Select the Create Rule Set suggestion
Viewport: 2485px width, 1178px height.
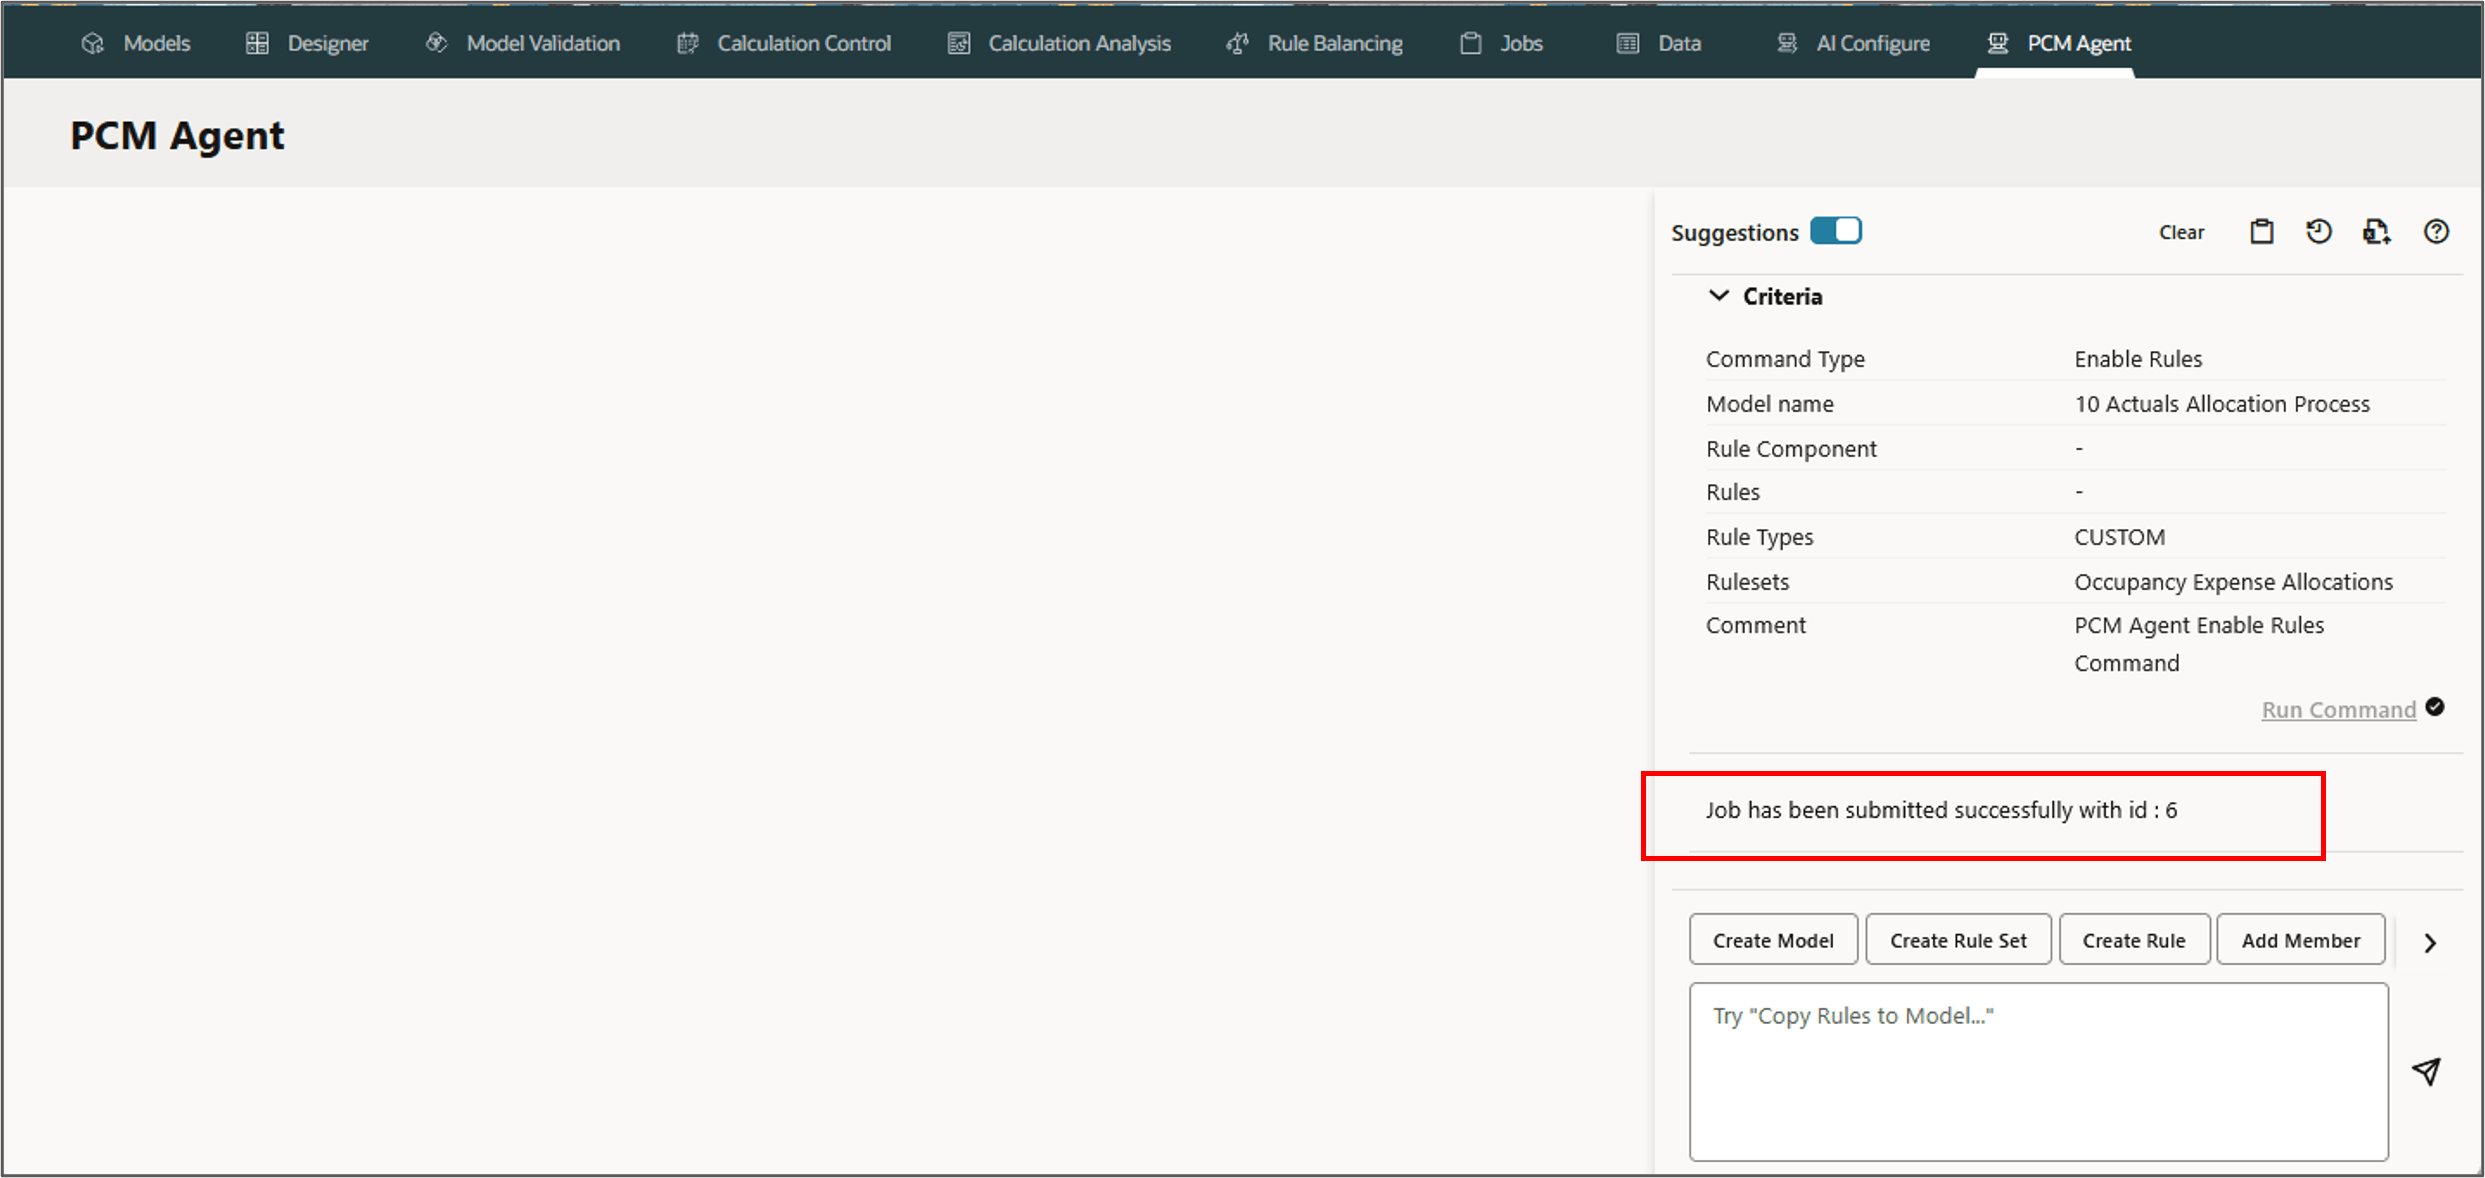coord(1958,940)
